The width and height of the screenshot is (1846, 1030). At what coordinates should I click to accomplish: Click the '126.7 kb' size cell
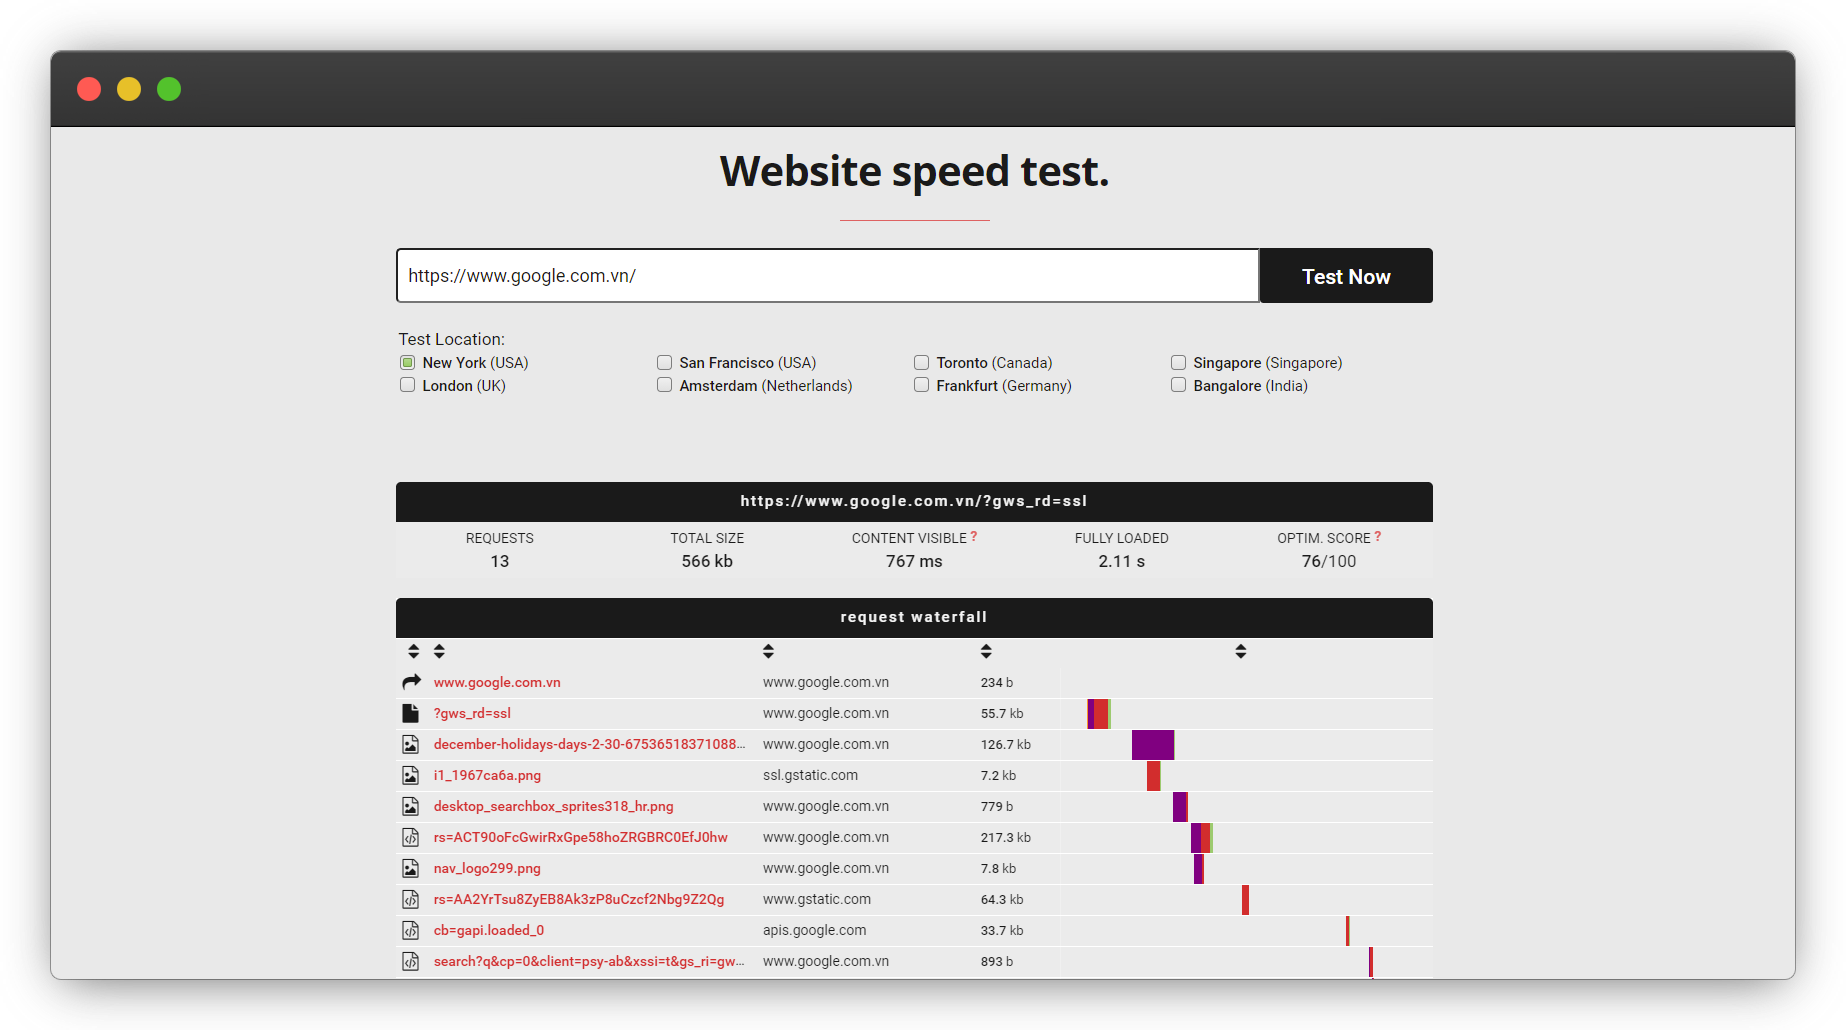click(x=1005, y=744)
